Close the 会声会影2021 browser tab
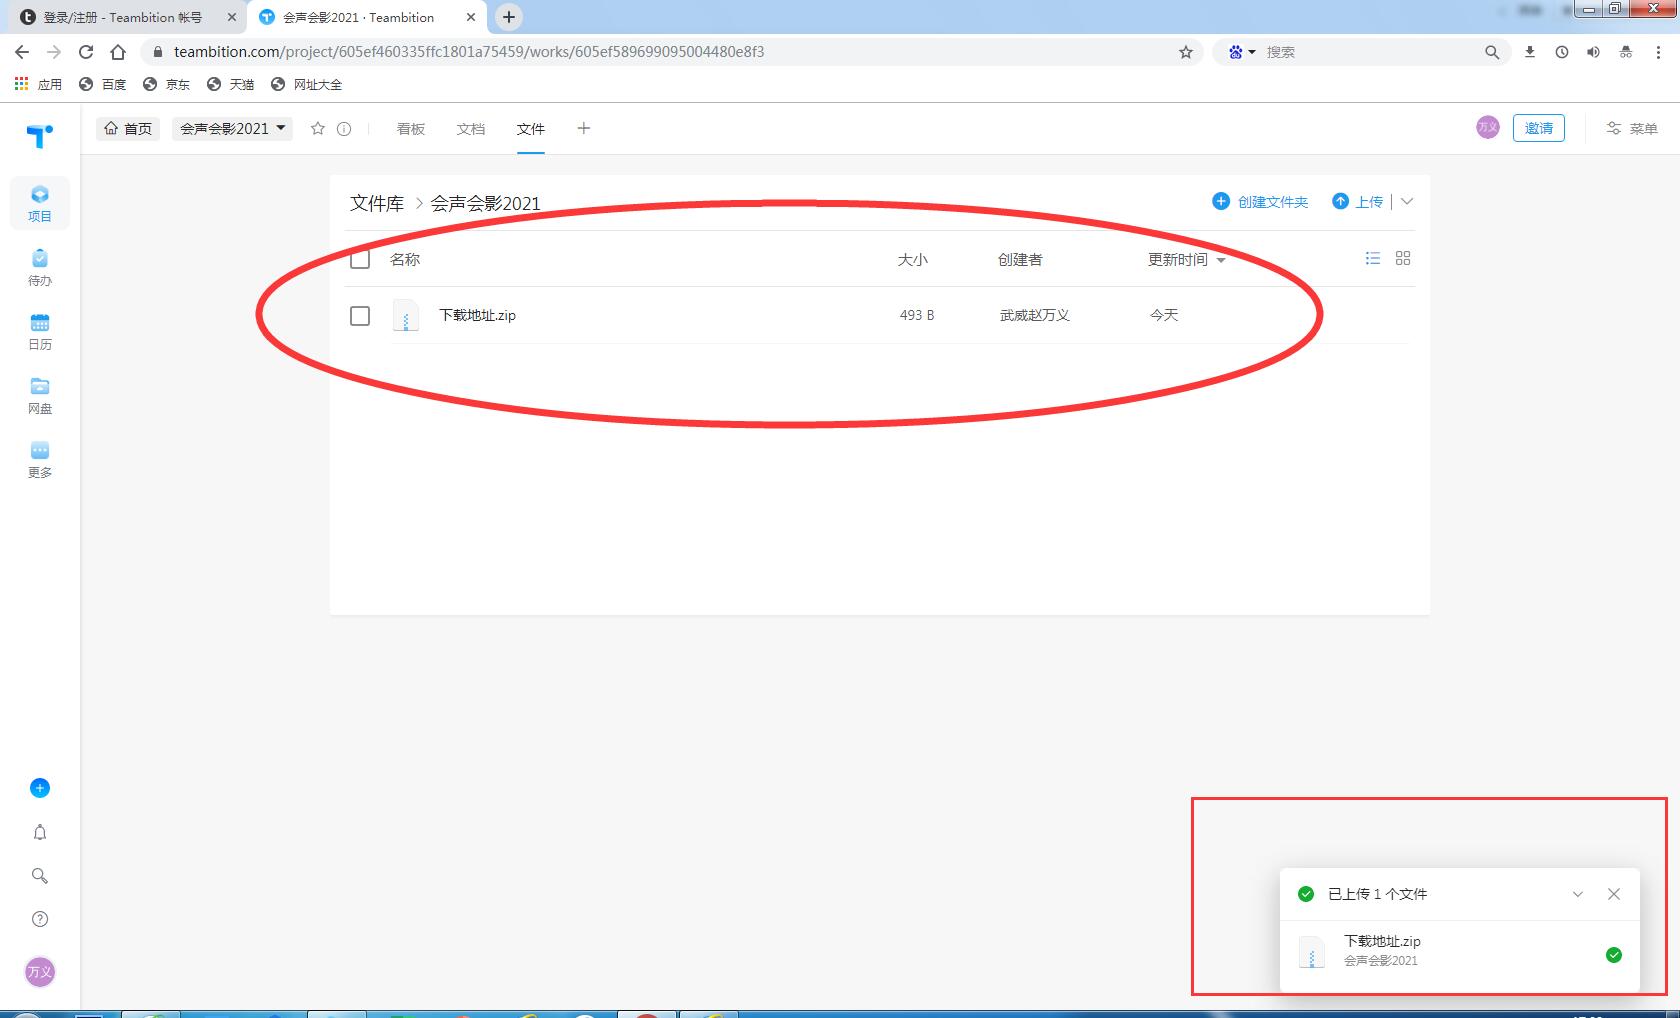Screen dimensions: 1680x1018 [471, 17]
